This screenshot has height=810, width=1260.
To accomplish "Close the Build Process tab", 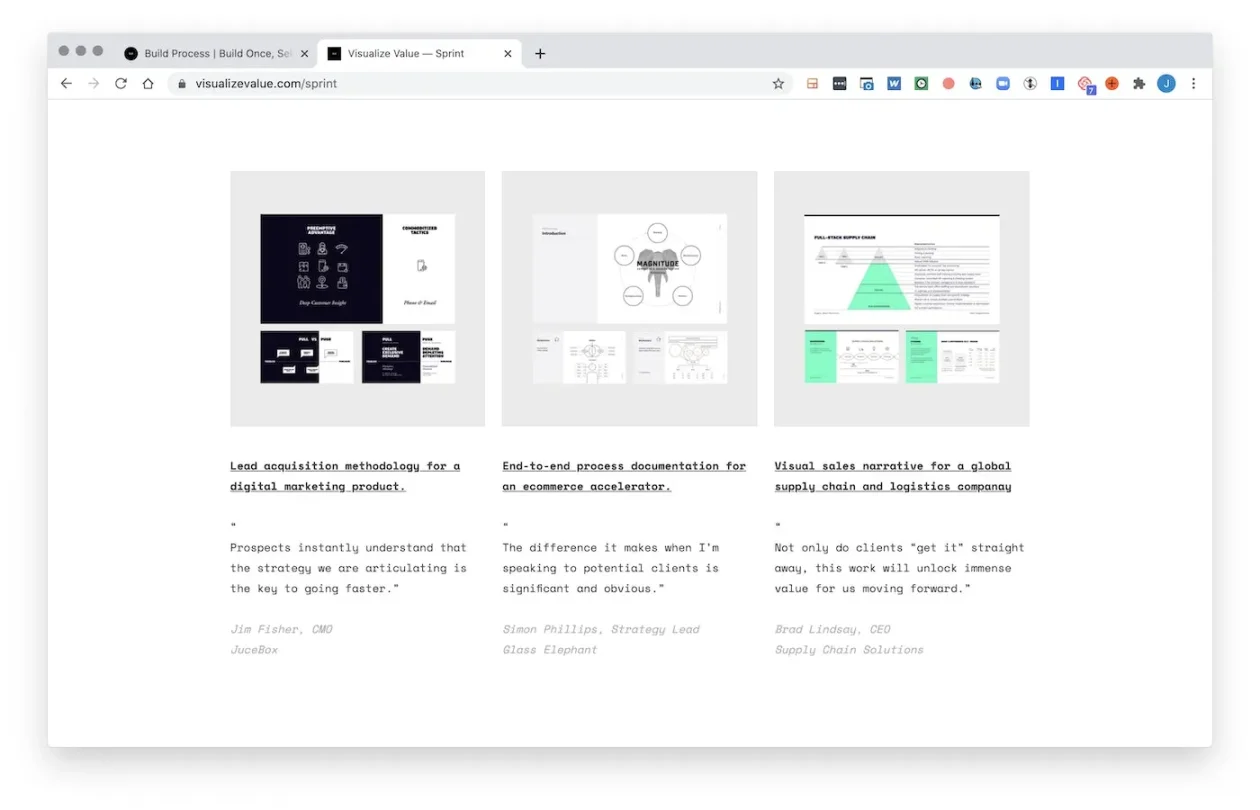I will (305, 54).
